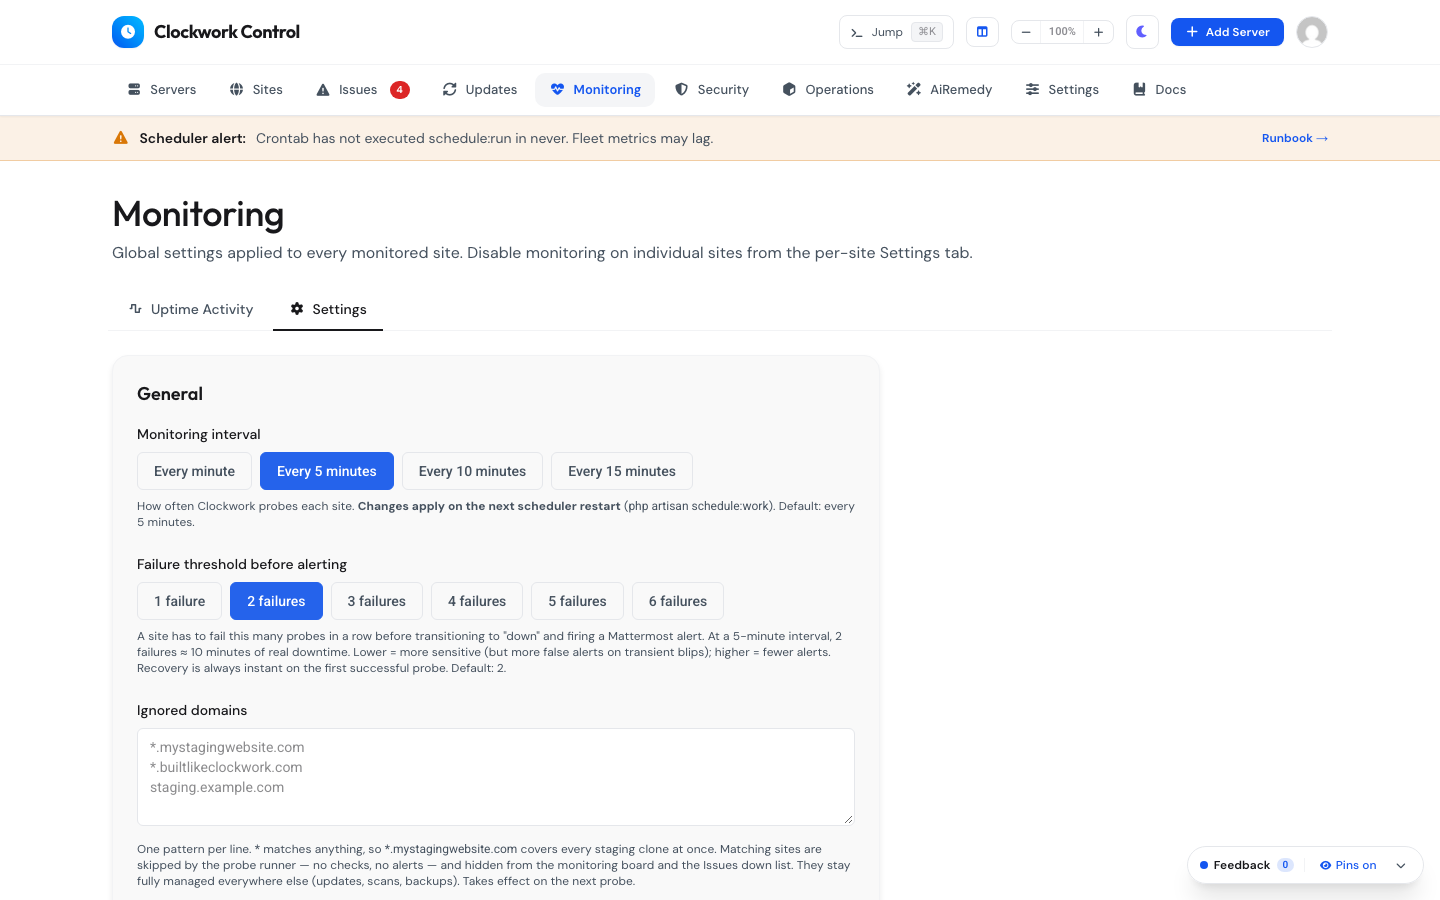Collapse the feedback bar with the chevron
This screenshot has width=1440, height=900.
(x=1401, y=866)
